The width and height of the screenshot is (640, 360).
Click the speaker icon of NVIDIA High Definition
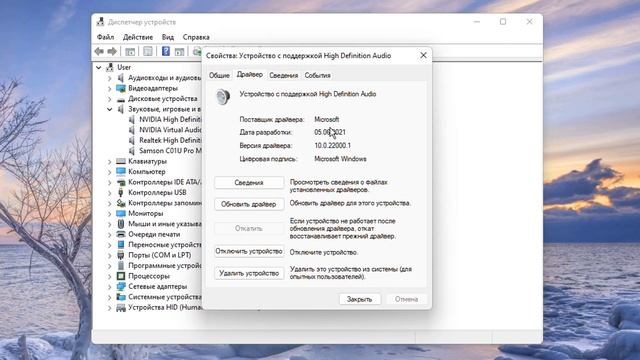pos(131,120)
